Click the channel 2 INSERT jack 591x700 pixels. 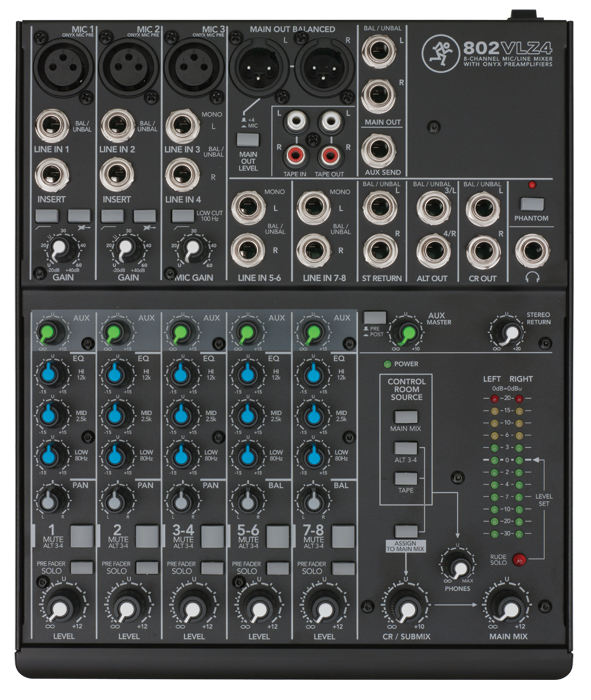[x=117, y=175]
